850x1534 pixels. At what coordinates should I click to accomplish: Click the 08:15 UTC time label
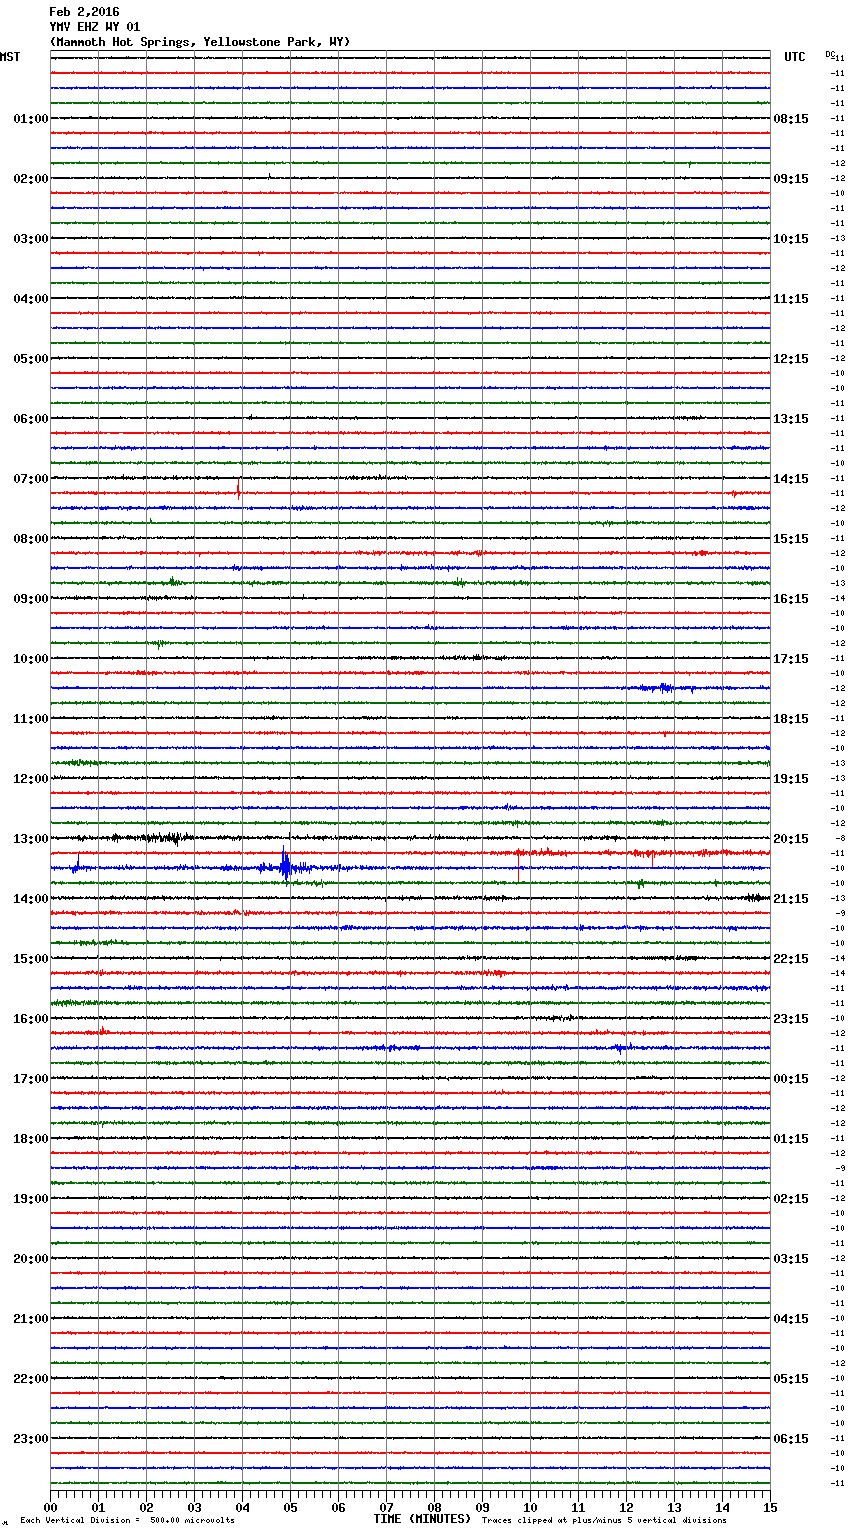(x=791, y=119)
